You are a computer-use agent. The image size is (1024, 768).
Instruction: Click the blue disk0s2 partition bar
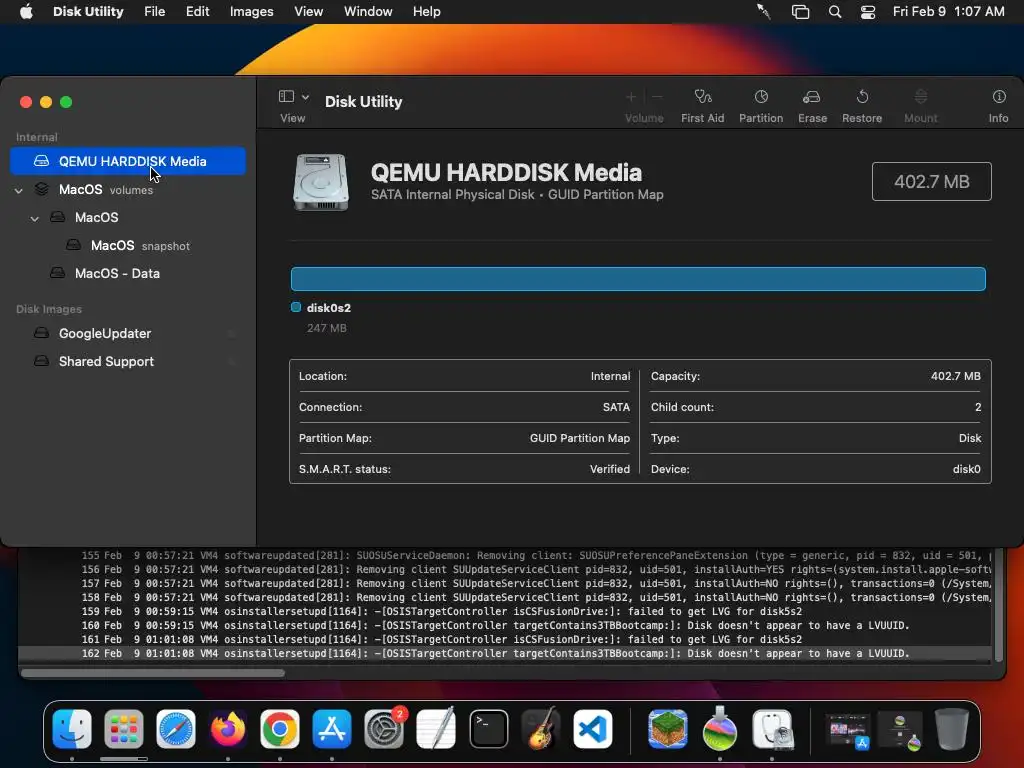point(638,279)
